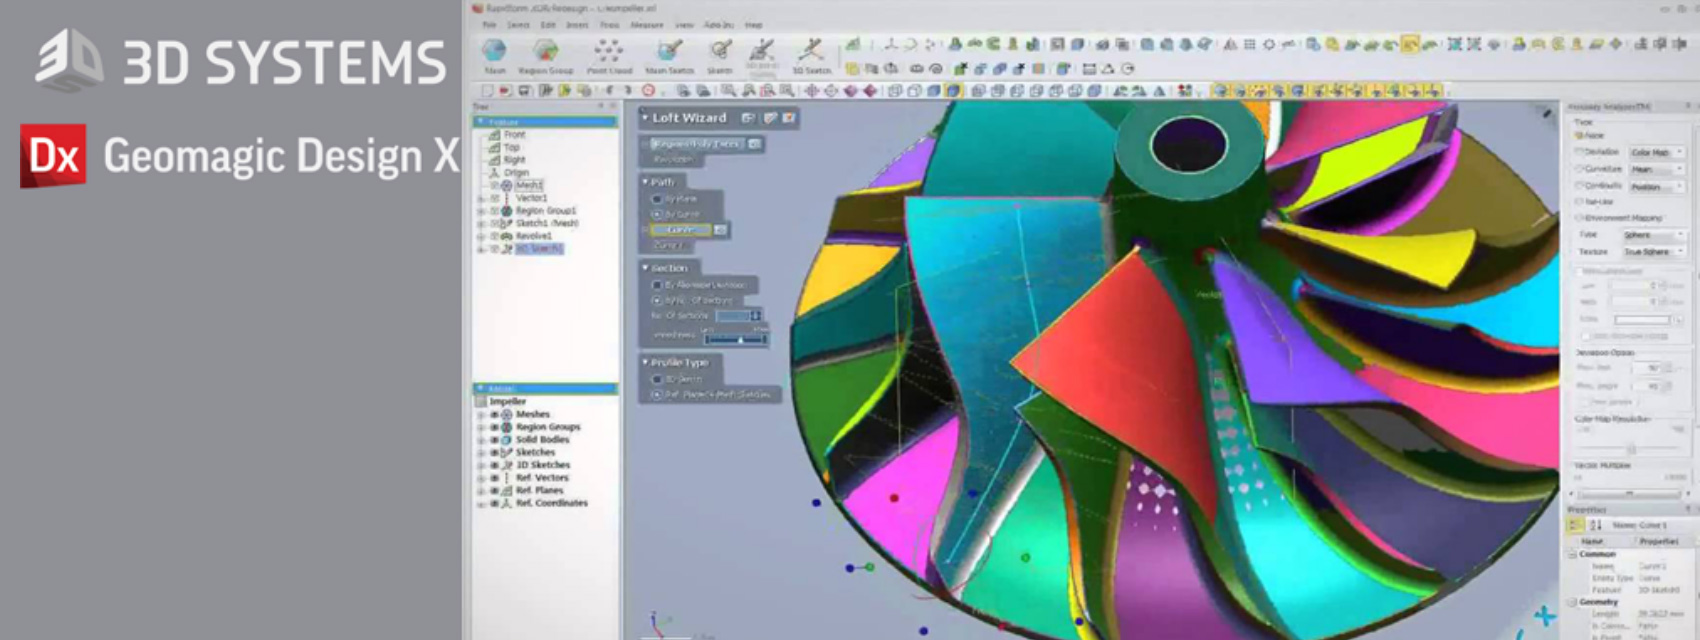1700x640 pixels.
Task: Click the Solid Bodies tree icon
Action: coord(506,440)
